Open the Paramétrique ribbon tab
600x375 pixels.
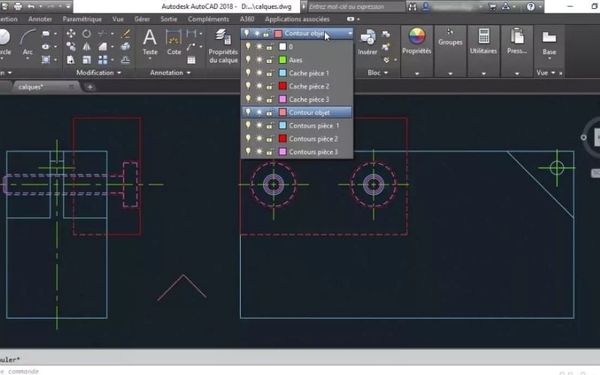point(82,19)
